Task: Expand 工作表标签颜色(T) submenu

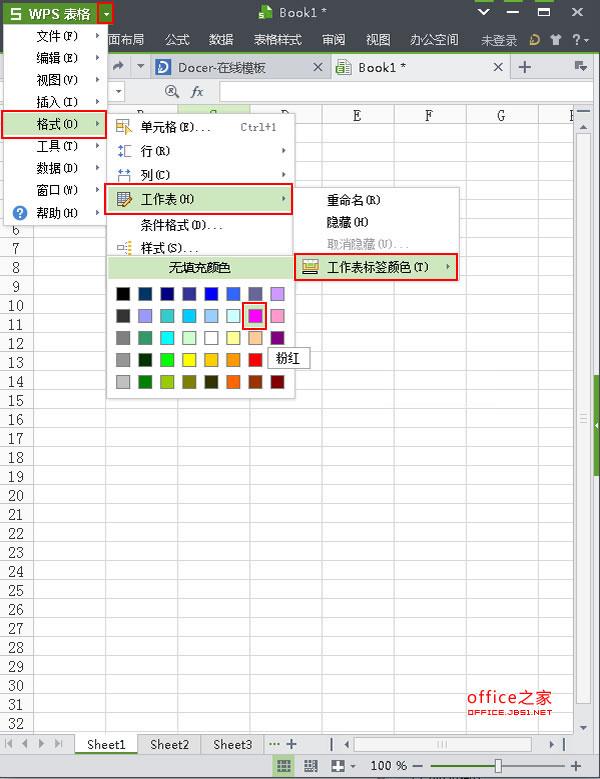Action: tap(376, 267)
